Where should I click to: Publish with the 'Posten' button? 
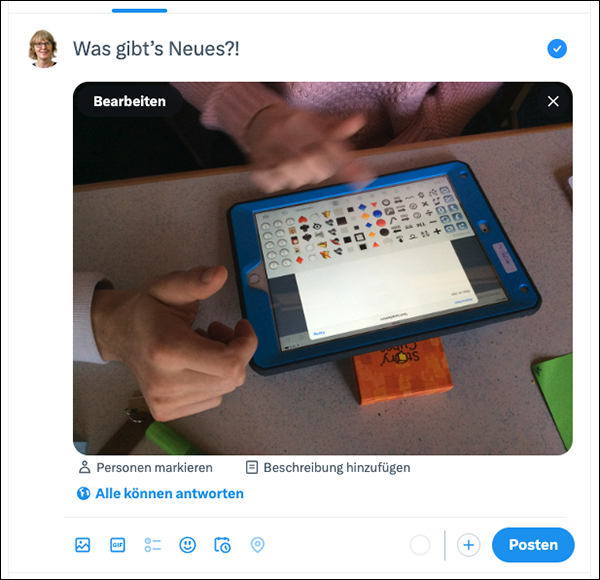click(x=533, y=545)
